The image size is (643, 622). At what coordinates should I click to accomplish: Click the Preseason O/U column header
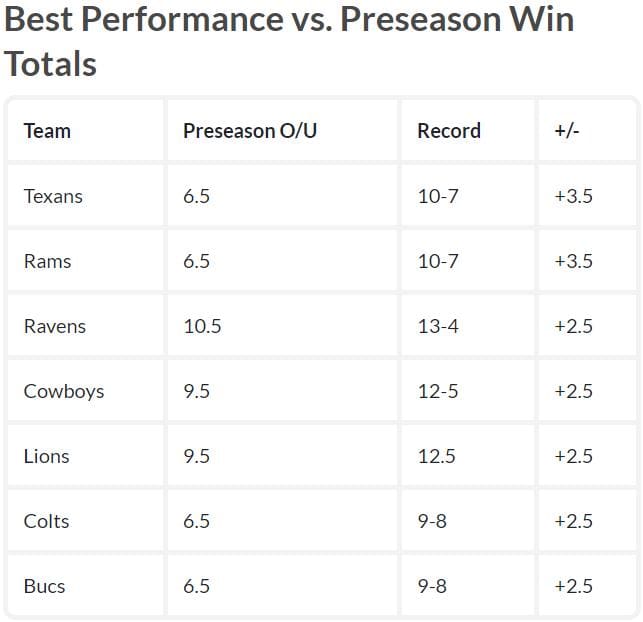(x=250, y=131)
